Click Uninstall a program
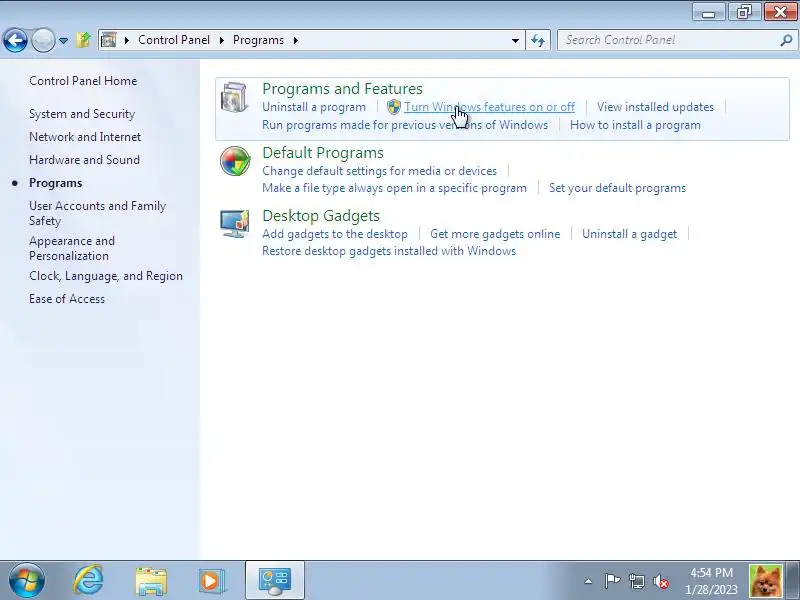The image size is (800, 600). pyautogui.click(x=314, y=107)
